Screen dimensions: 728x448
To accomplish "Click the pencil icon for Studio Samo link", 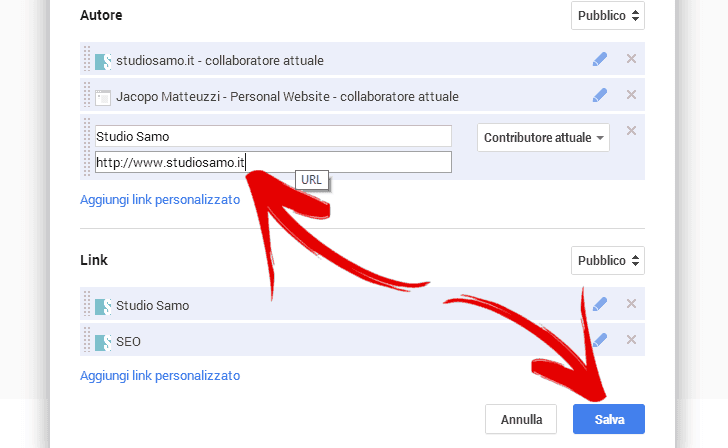I will point(599,304).
